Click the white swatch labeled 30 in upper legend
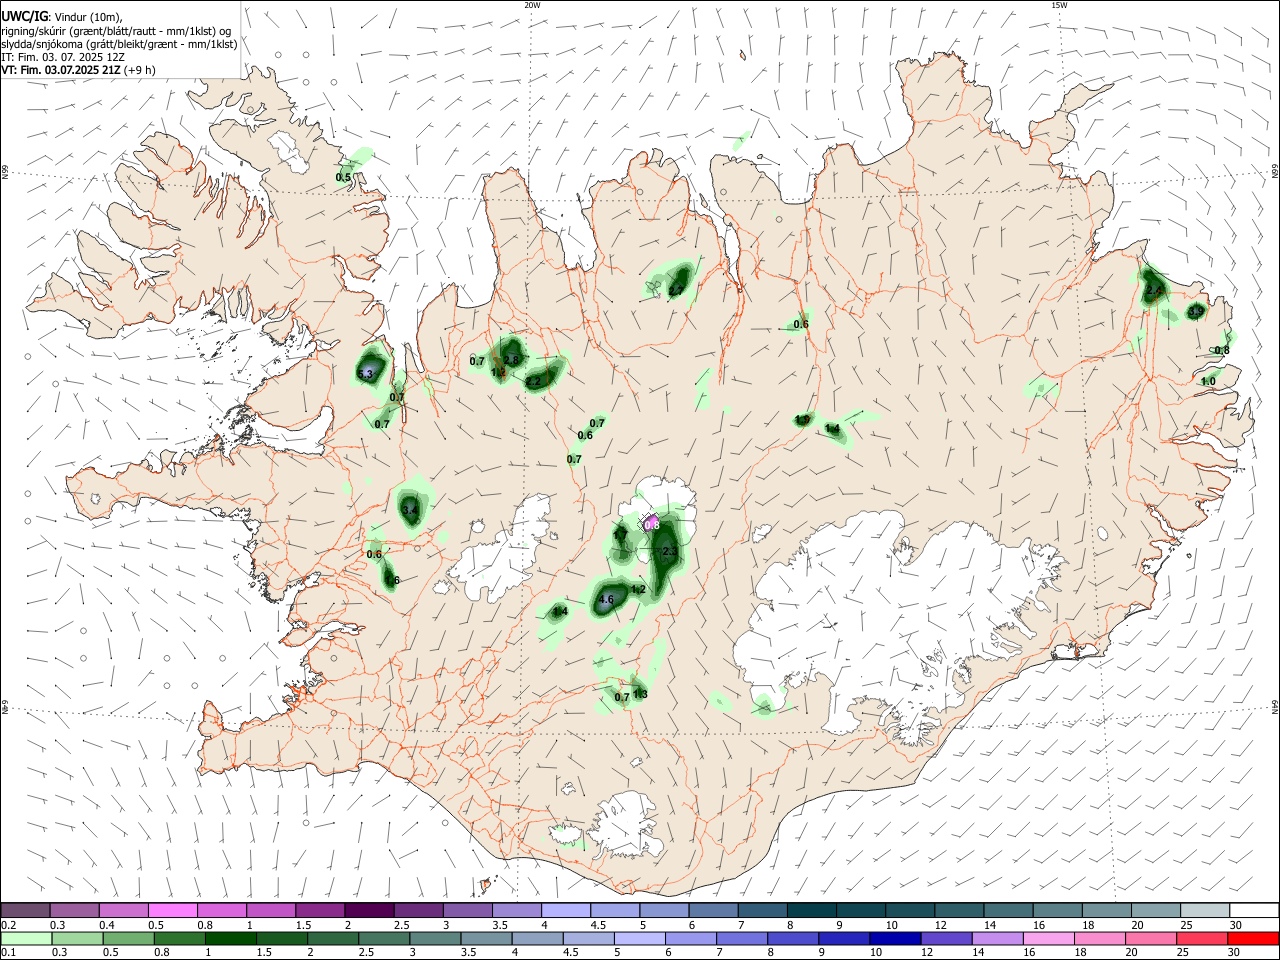Image resolution: width=1280 pixels, height=960 pixels. (x=1254, y=910)
